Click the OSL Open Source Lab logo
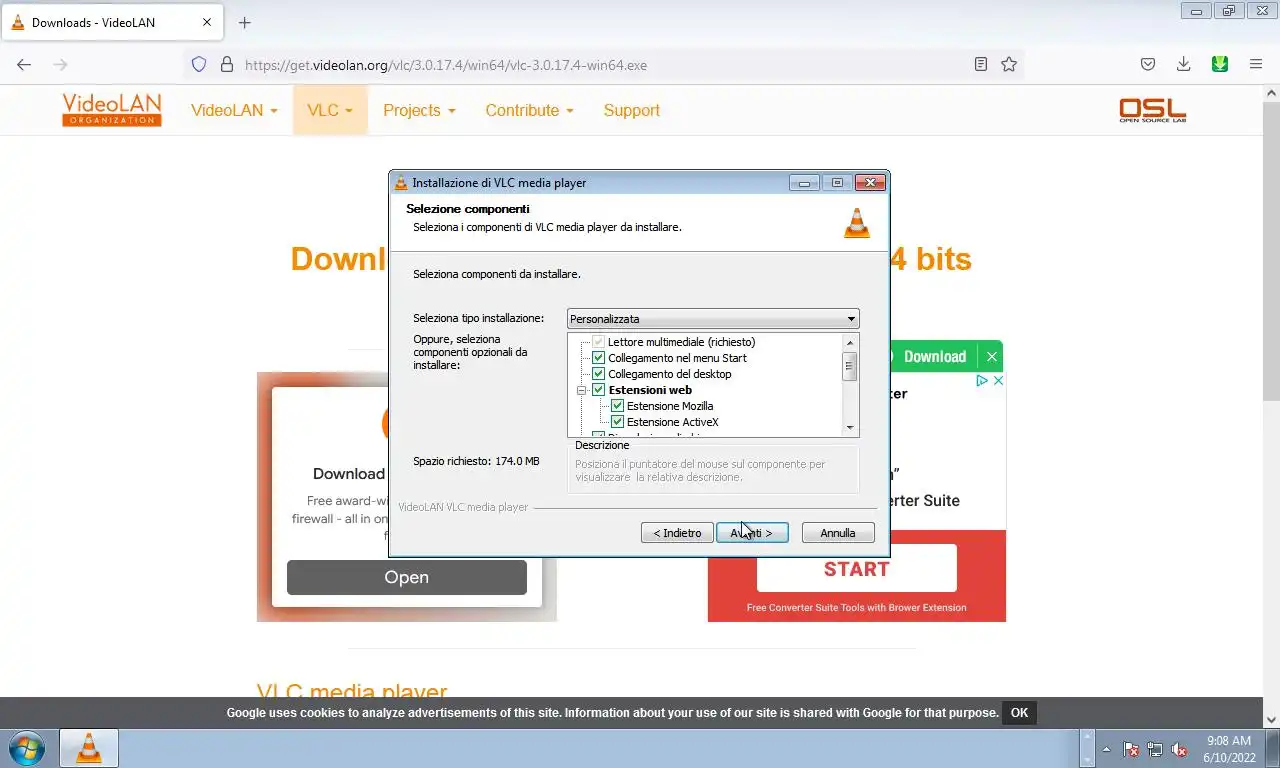The height and width of the screenshot is (768, 1280). (x=1152, y=110)
